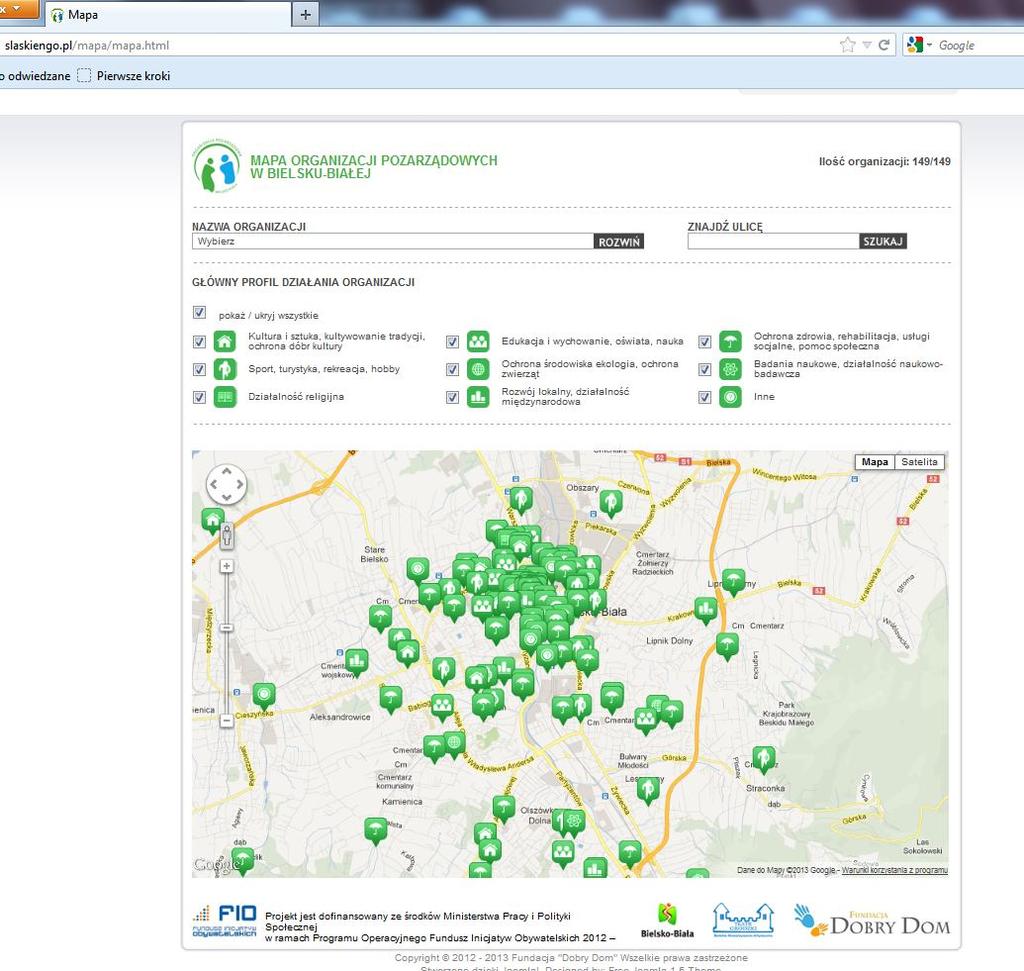The height and width of the screenshot is (971, 1024).
Task: Reload the page with the refresh icon
Action: pyautogui.click(x=884, y=45)
